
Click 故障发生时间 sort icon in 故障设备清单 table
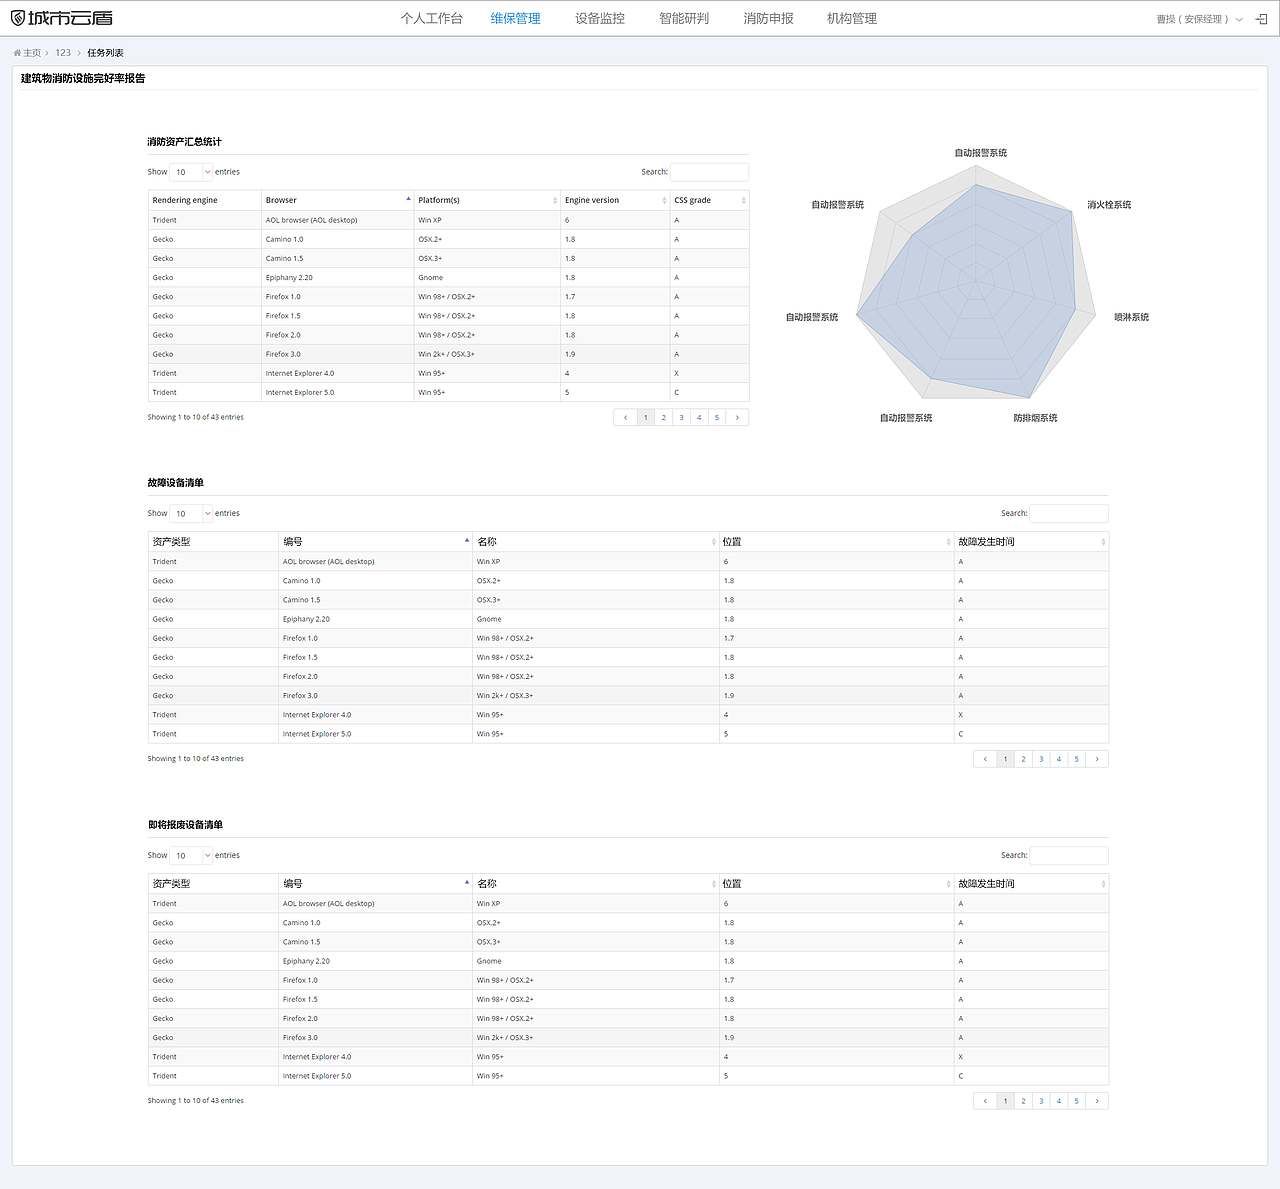tap(1103, 542)
